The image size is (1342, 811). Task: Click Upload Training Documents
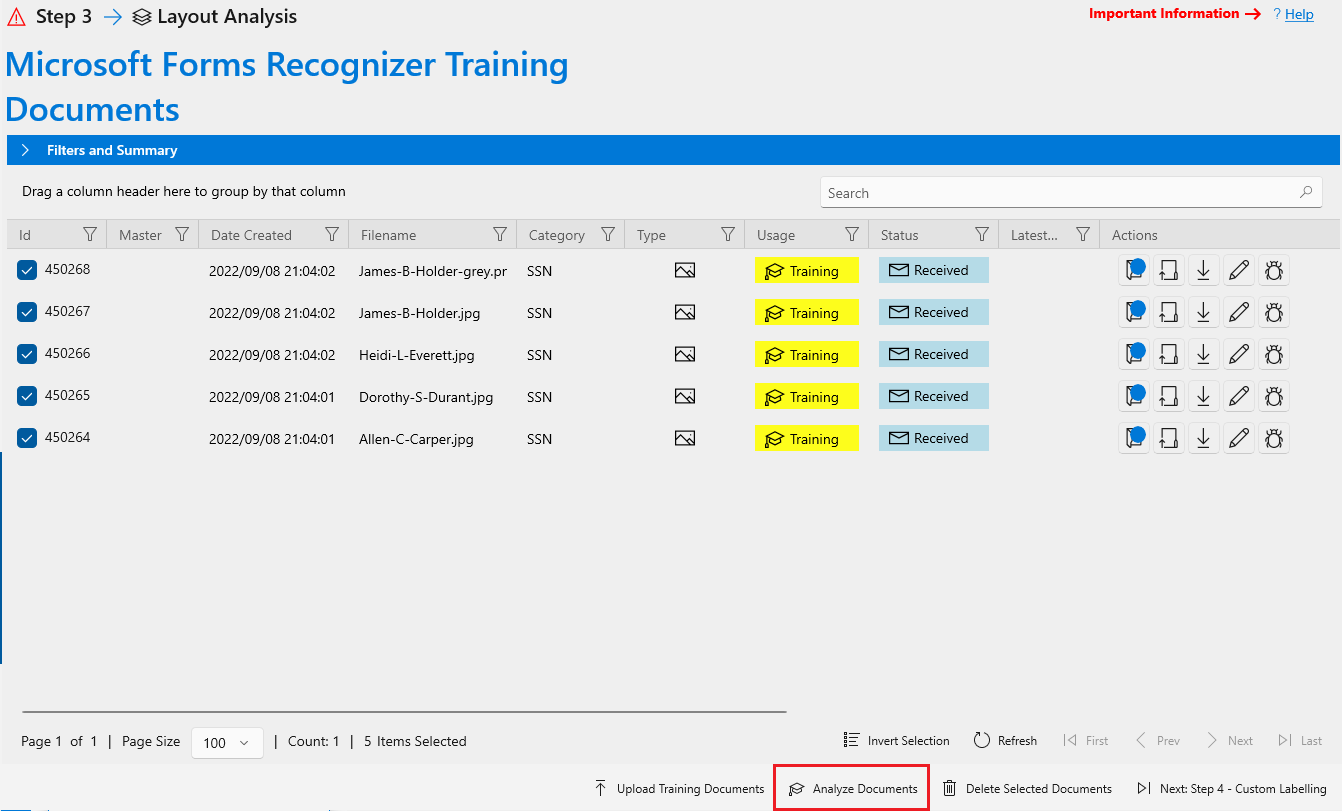click(x=679, y=789)
